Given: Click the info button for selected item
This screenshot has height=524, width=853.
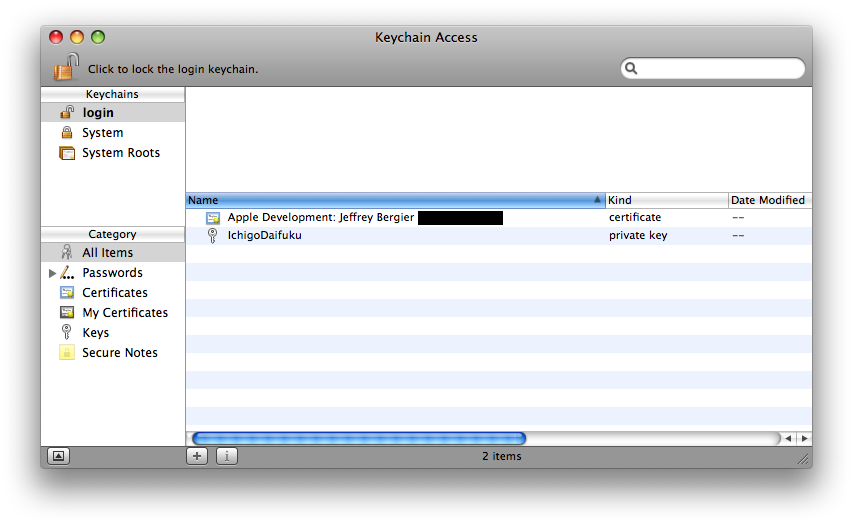Looking at the screenshot, I should [227, 456].
